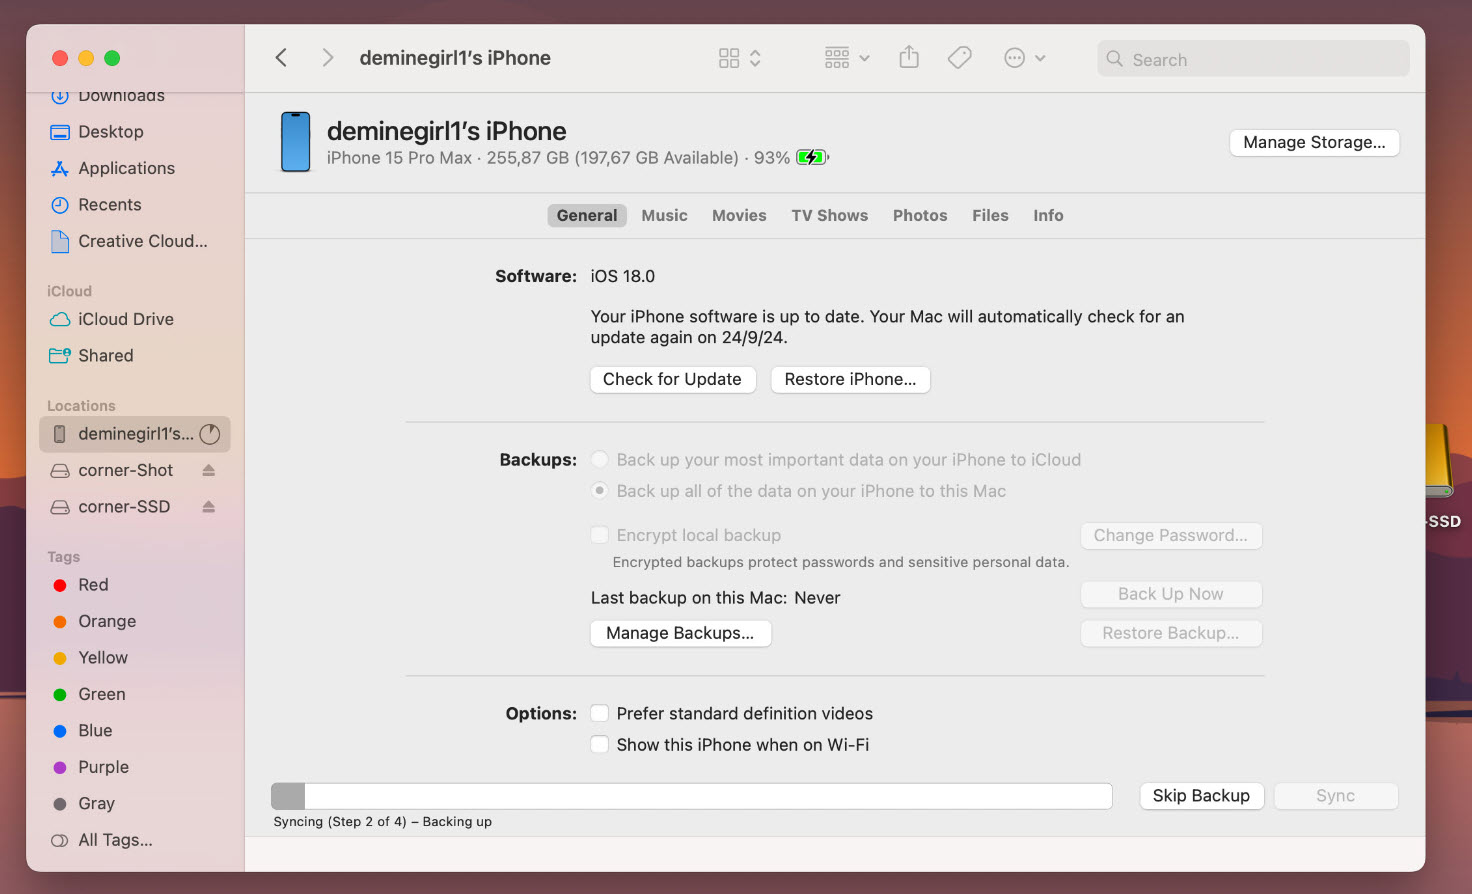
Task: Switch to the Photos tab
Action: 920,215
